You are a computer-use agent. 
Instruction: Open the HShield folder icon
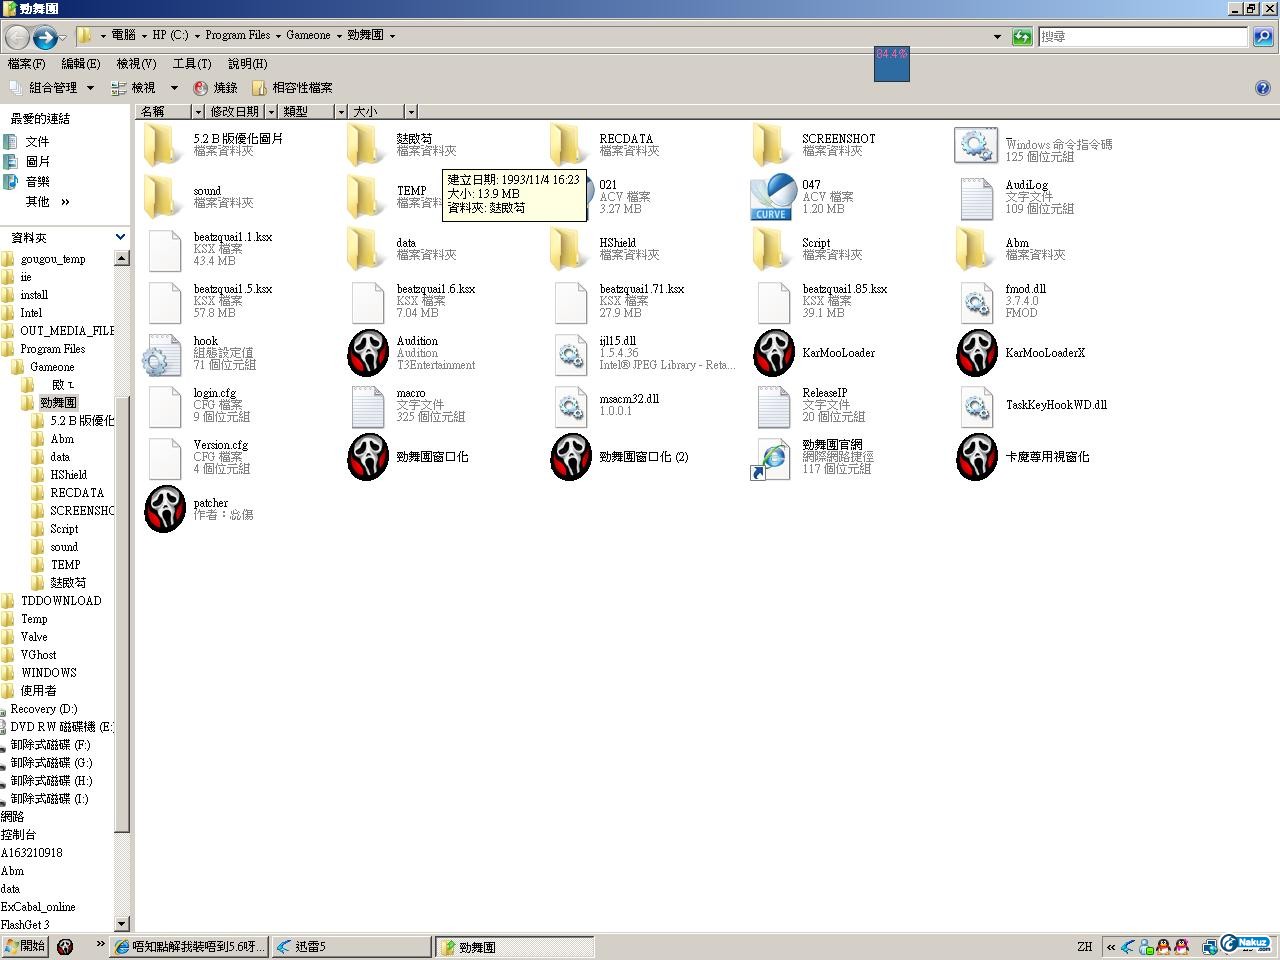pos(569,249)
